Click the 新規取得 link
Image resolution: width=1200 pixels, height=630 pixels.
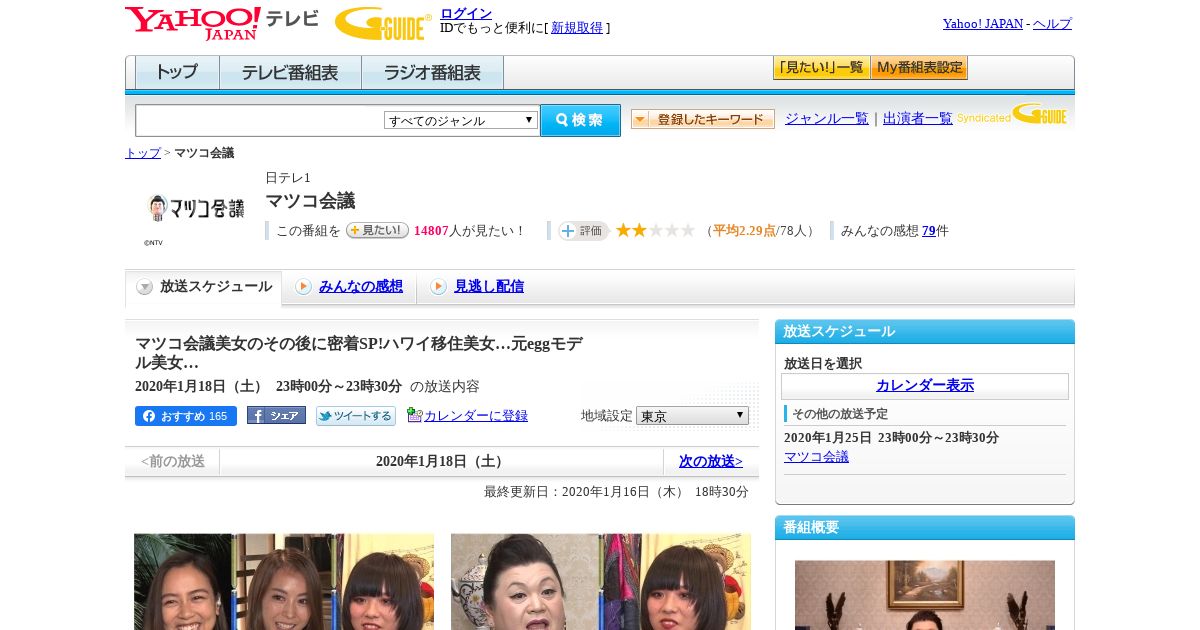click(577, 28)
